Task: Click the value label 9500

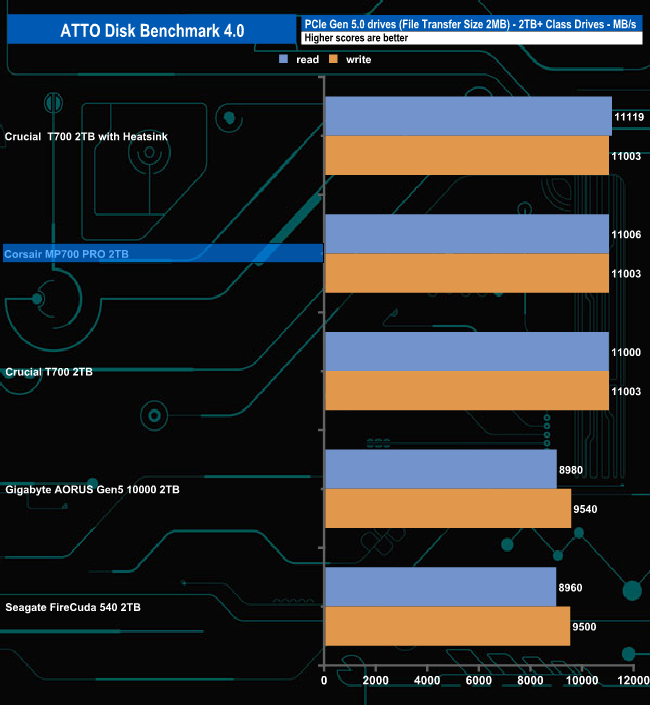Action: coord(584,627)
